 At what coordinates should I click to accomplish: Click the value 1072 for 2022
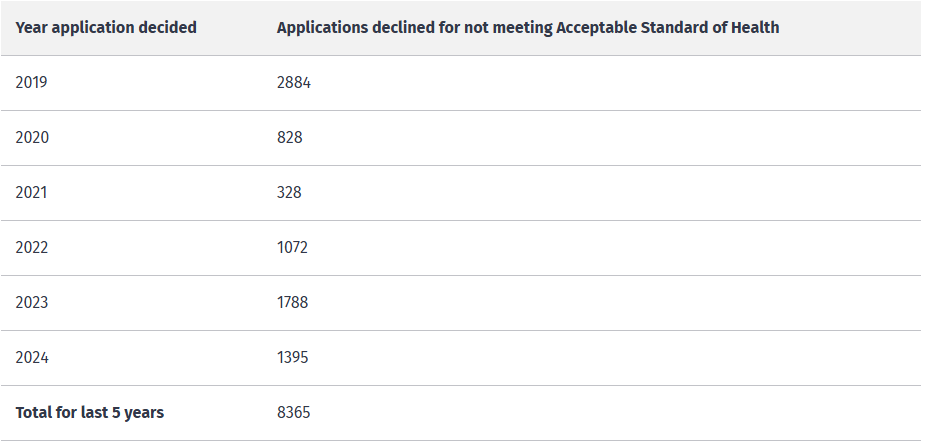293,247
